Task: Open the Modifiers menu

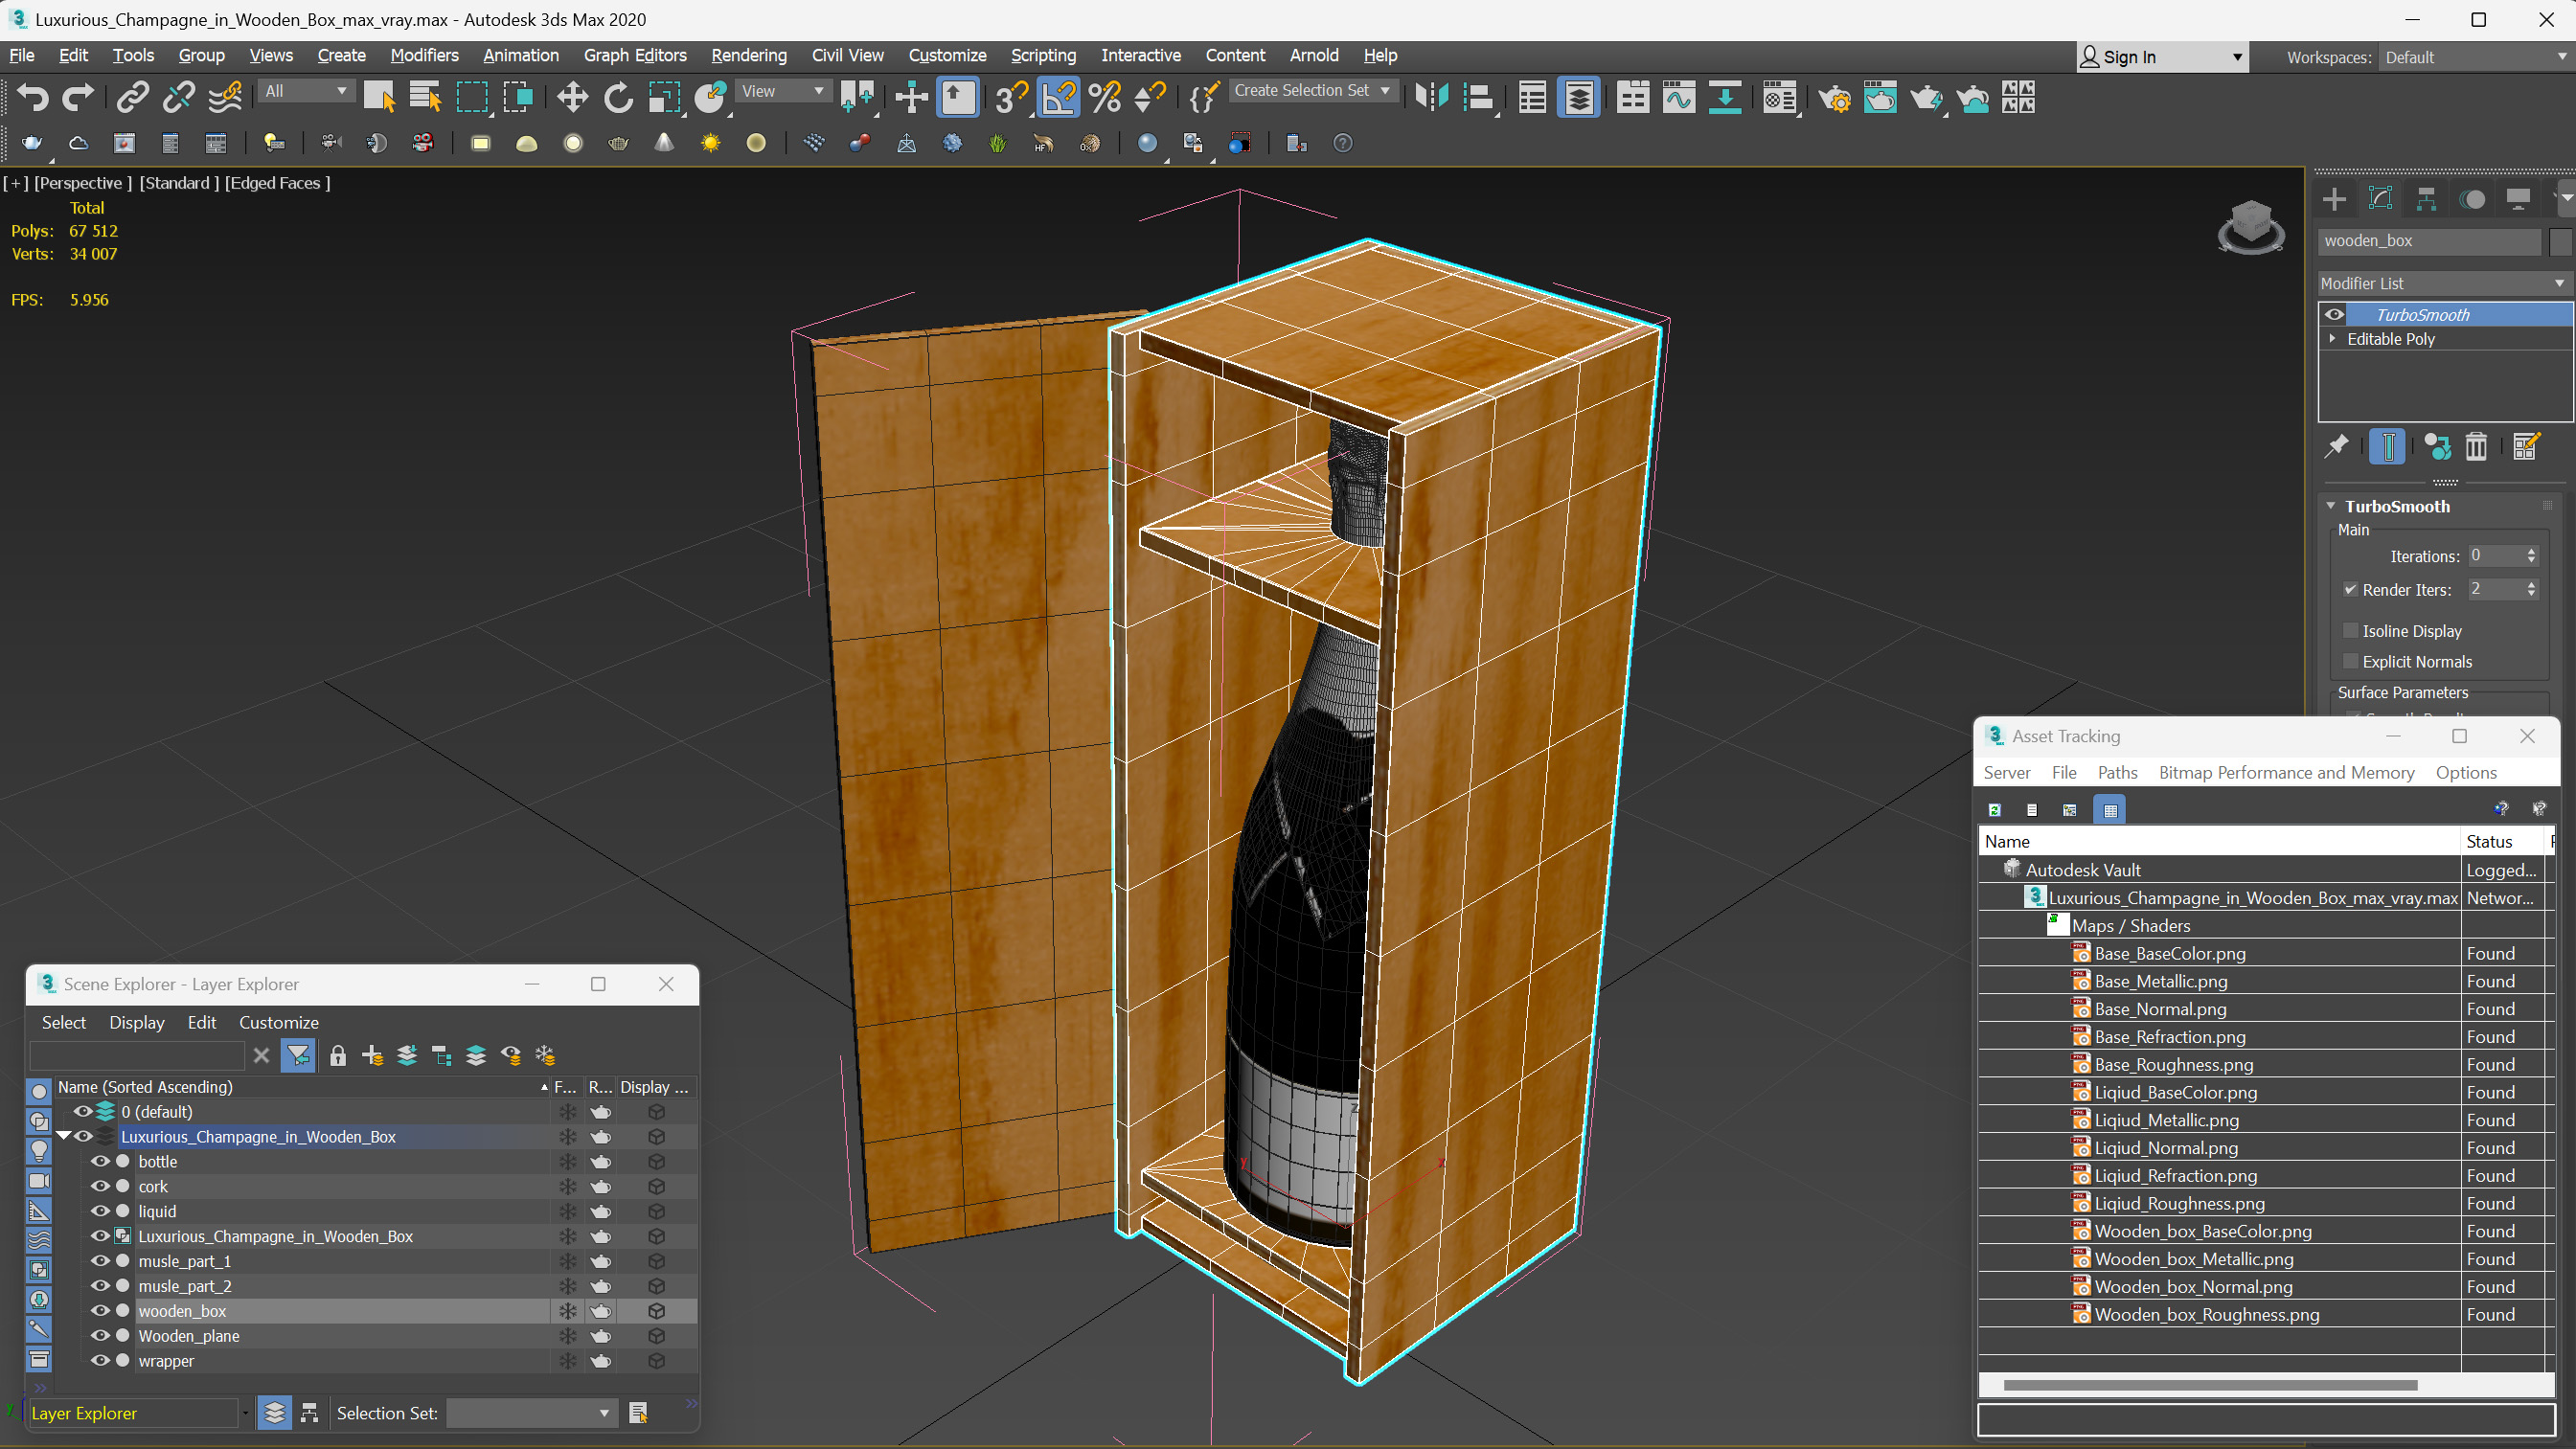Action: click(424, 55)
